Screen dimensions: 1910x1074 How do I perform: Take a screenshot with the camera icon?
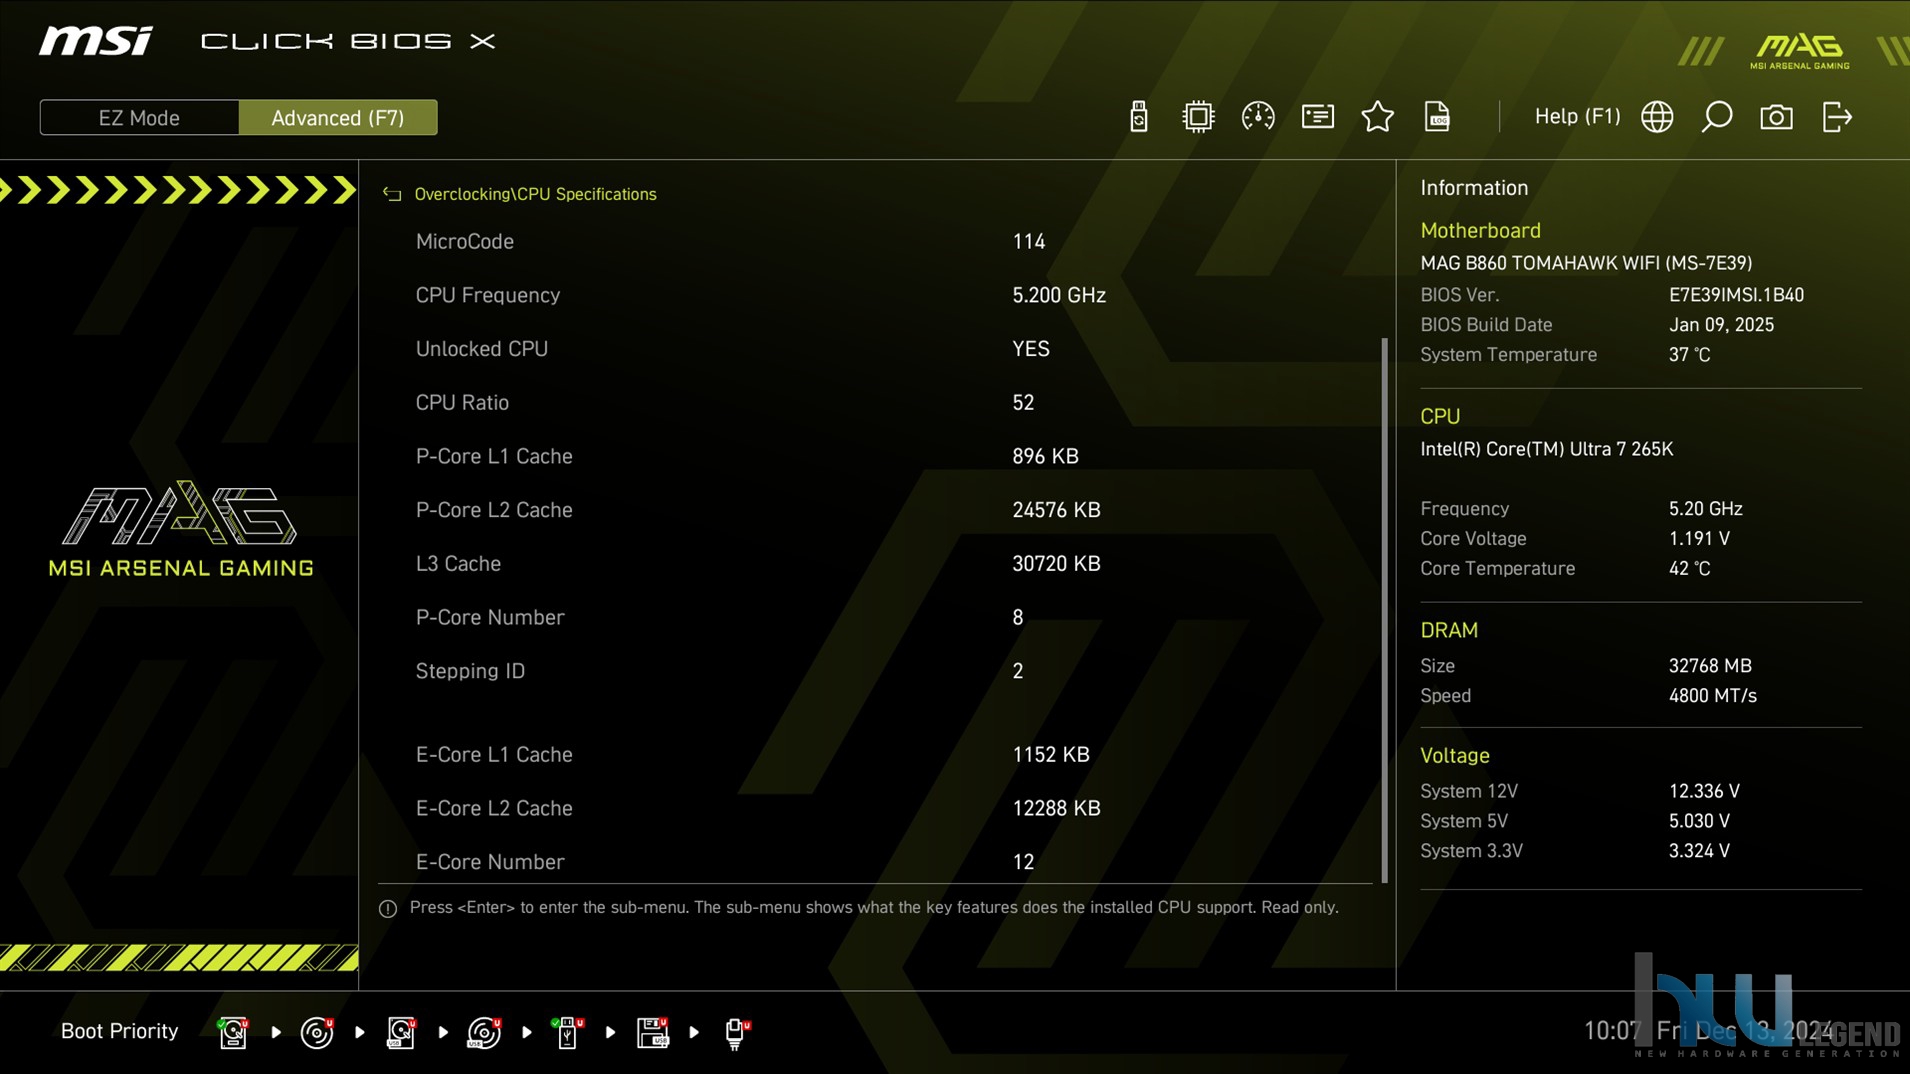tap(1776, 117)
